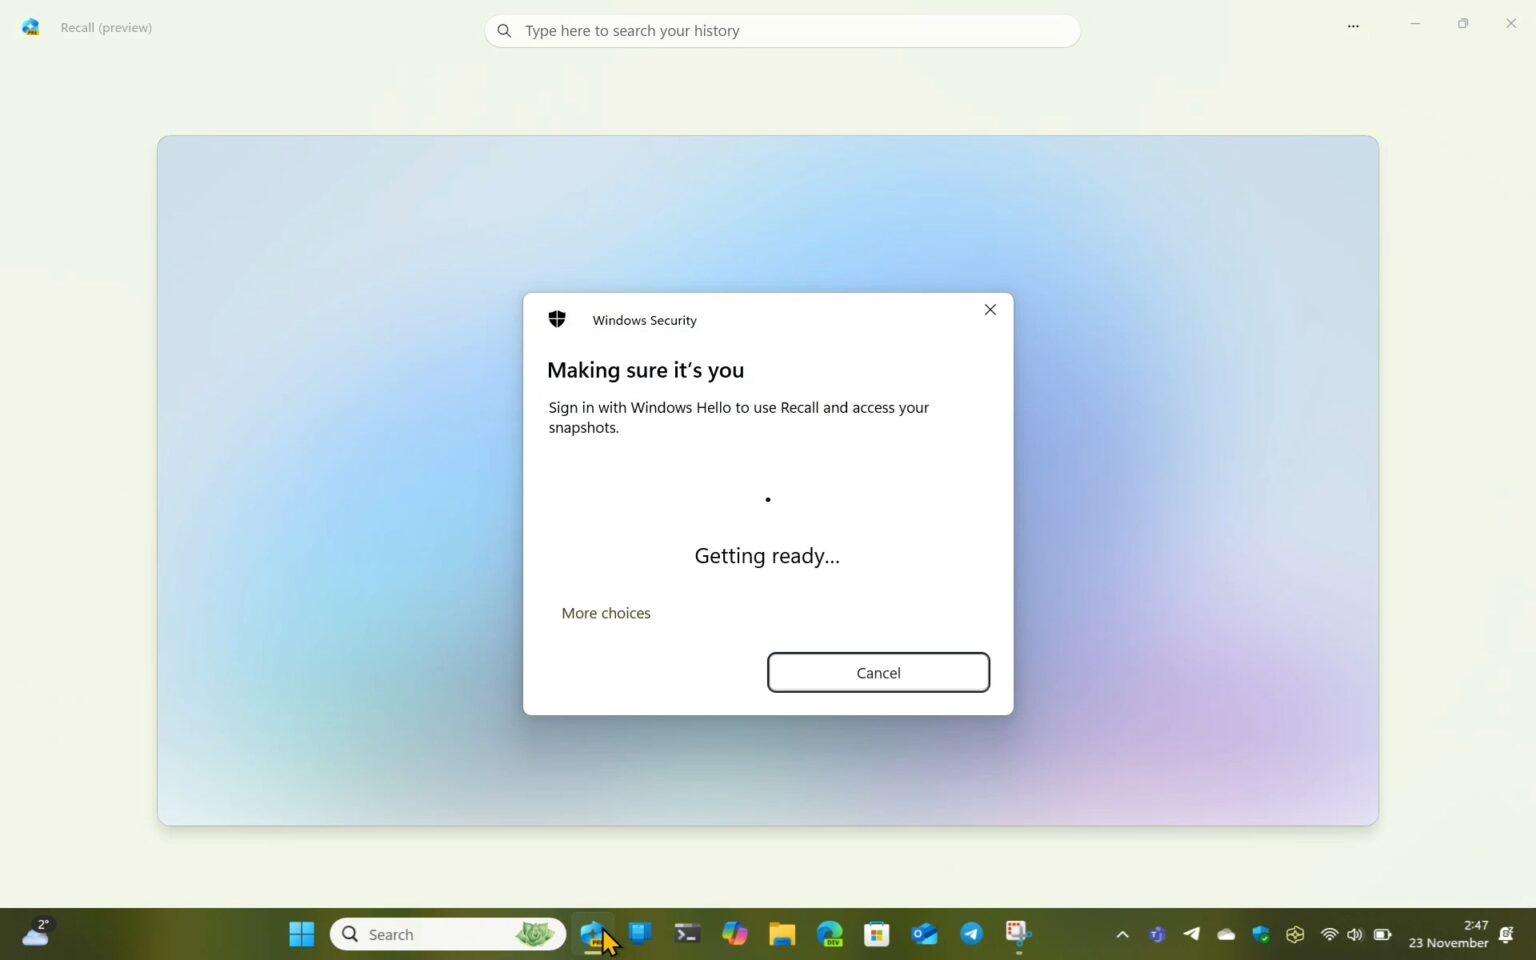Open Outlook from the taskbar
Image resolution: width=1536 pixels, height=960 pixels.
click(923, 933)
